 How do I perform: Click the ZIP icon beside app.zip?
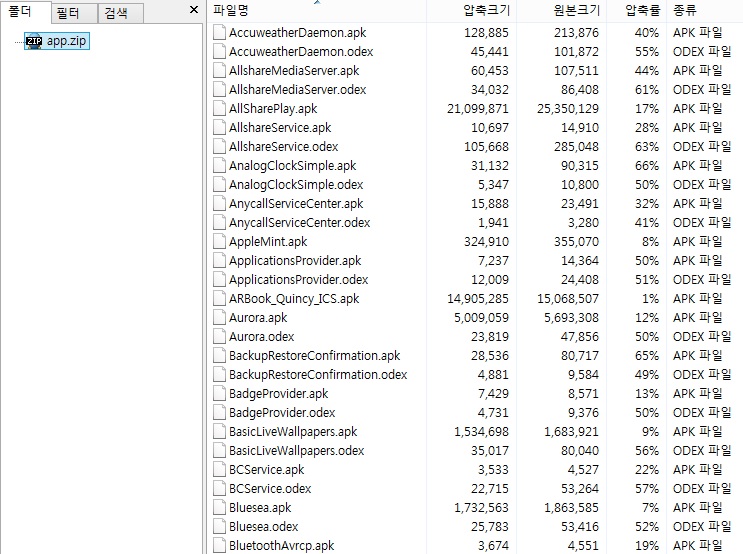click(34, 41)
